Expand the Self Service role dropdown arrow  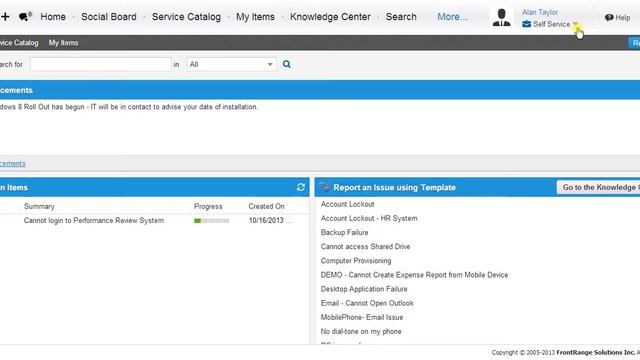(575, 24)
